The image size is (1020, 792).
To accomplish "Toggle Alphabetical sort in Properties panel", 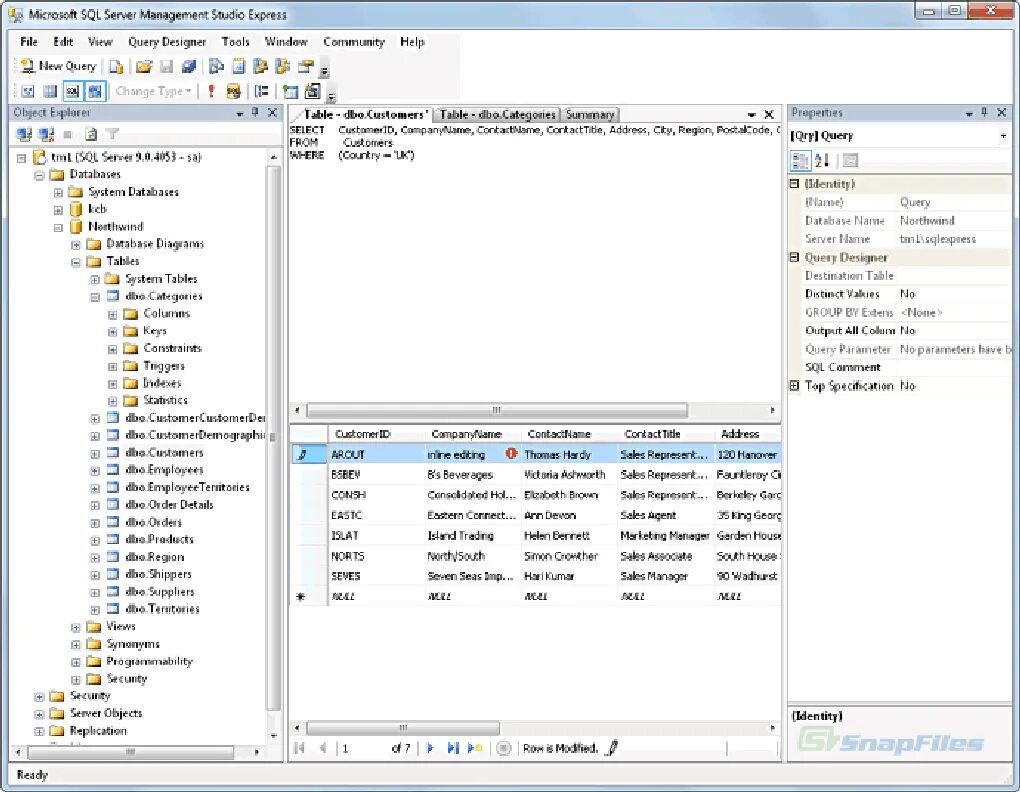I will tap(822, 160).
